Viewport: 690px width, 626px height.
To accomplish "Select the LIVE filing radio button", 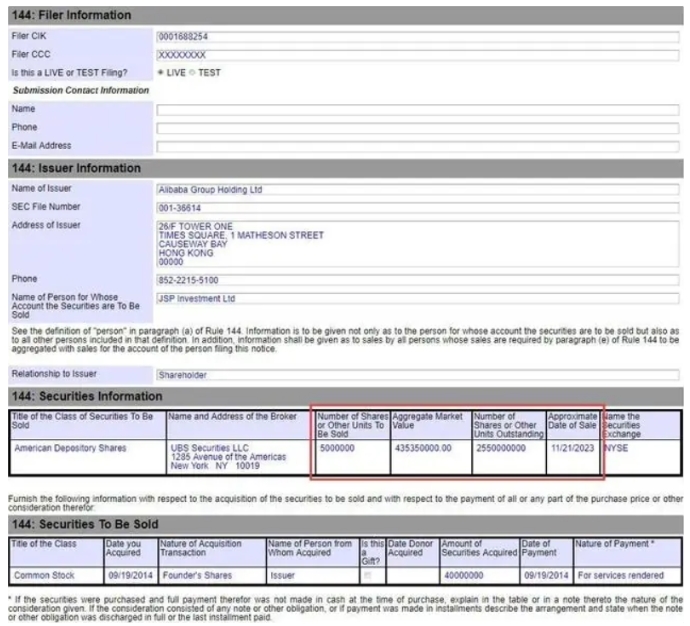I will coord(161,73).
